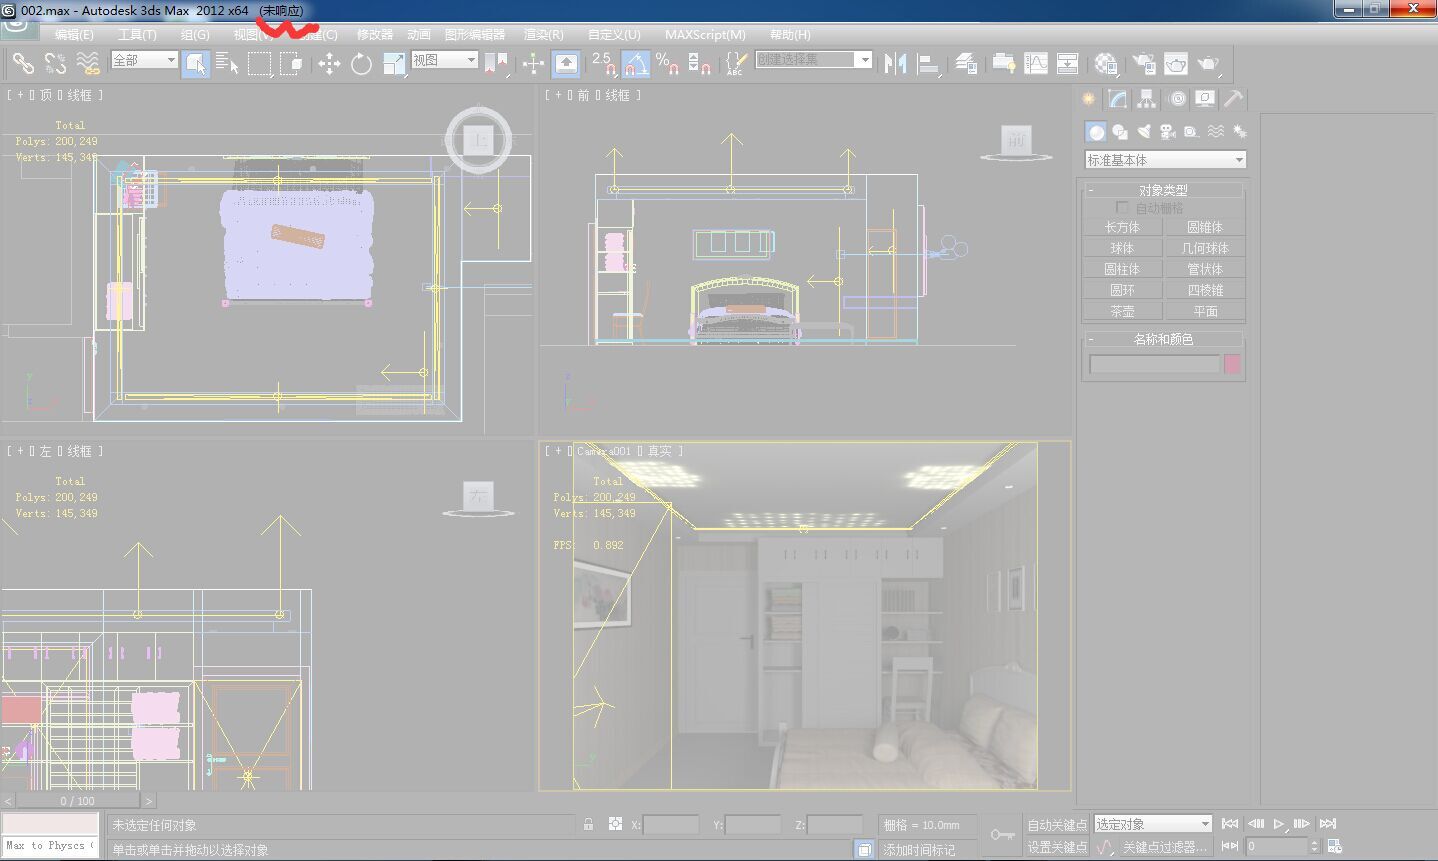Toggle the Percent Snap button

click(x=667, y=64)
